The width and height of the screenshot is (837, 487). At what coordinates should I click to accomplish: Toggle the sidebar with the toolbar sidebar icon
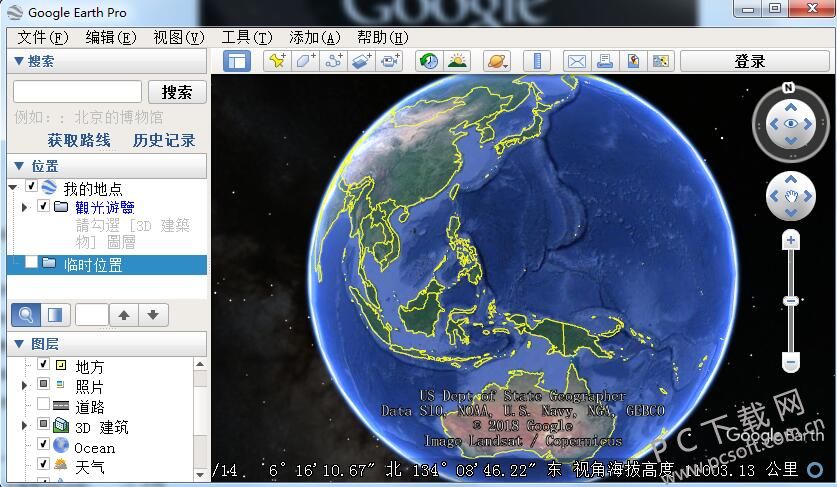coord(236,61)
